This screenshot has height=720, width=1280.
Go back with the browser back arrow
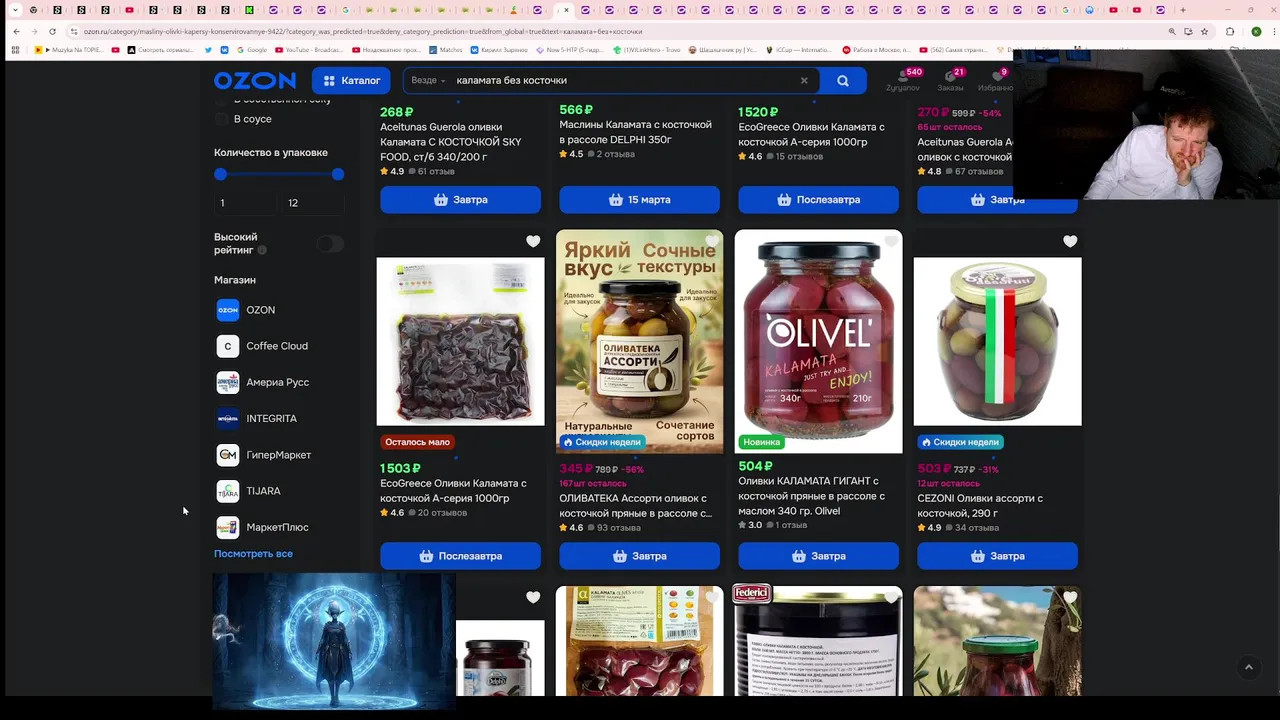pyautogui.click(x=16, y=31)
